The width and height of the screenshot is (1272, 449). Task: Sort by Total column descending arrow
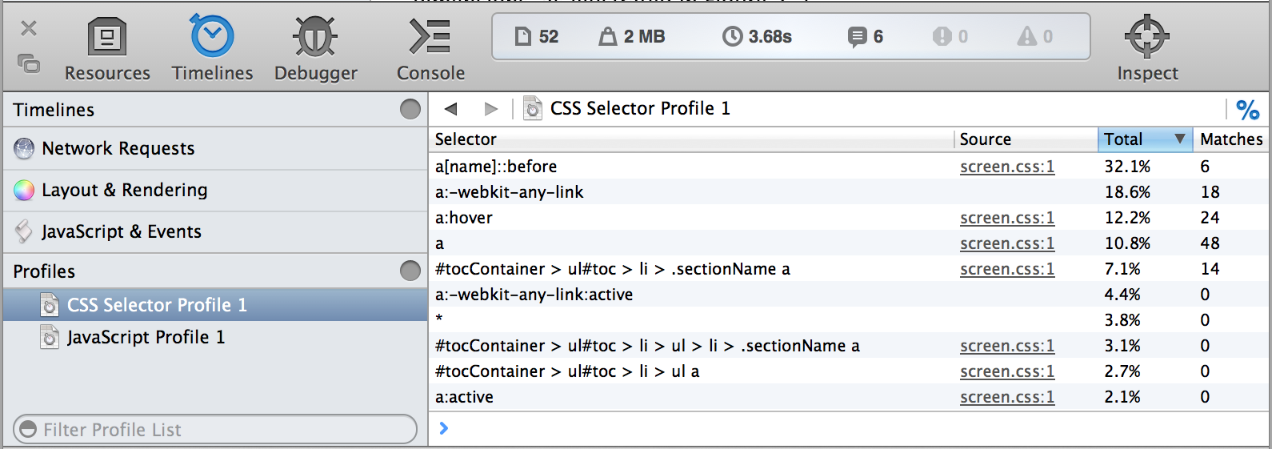coord(1180,140)
